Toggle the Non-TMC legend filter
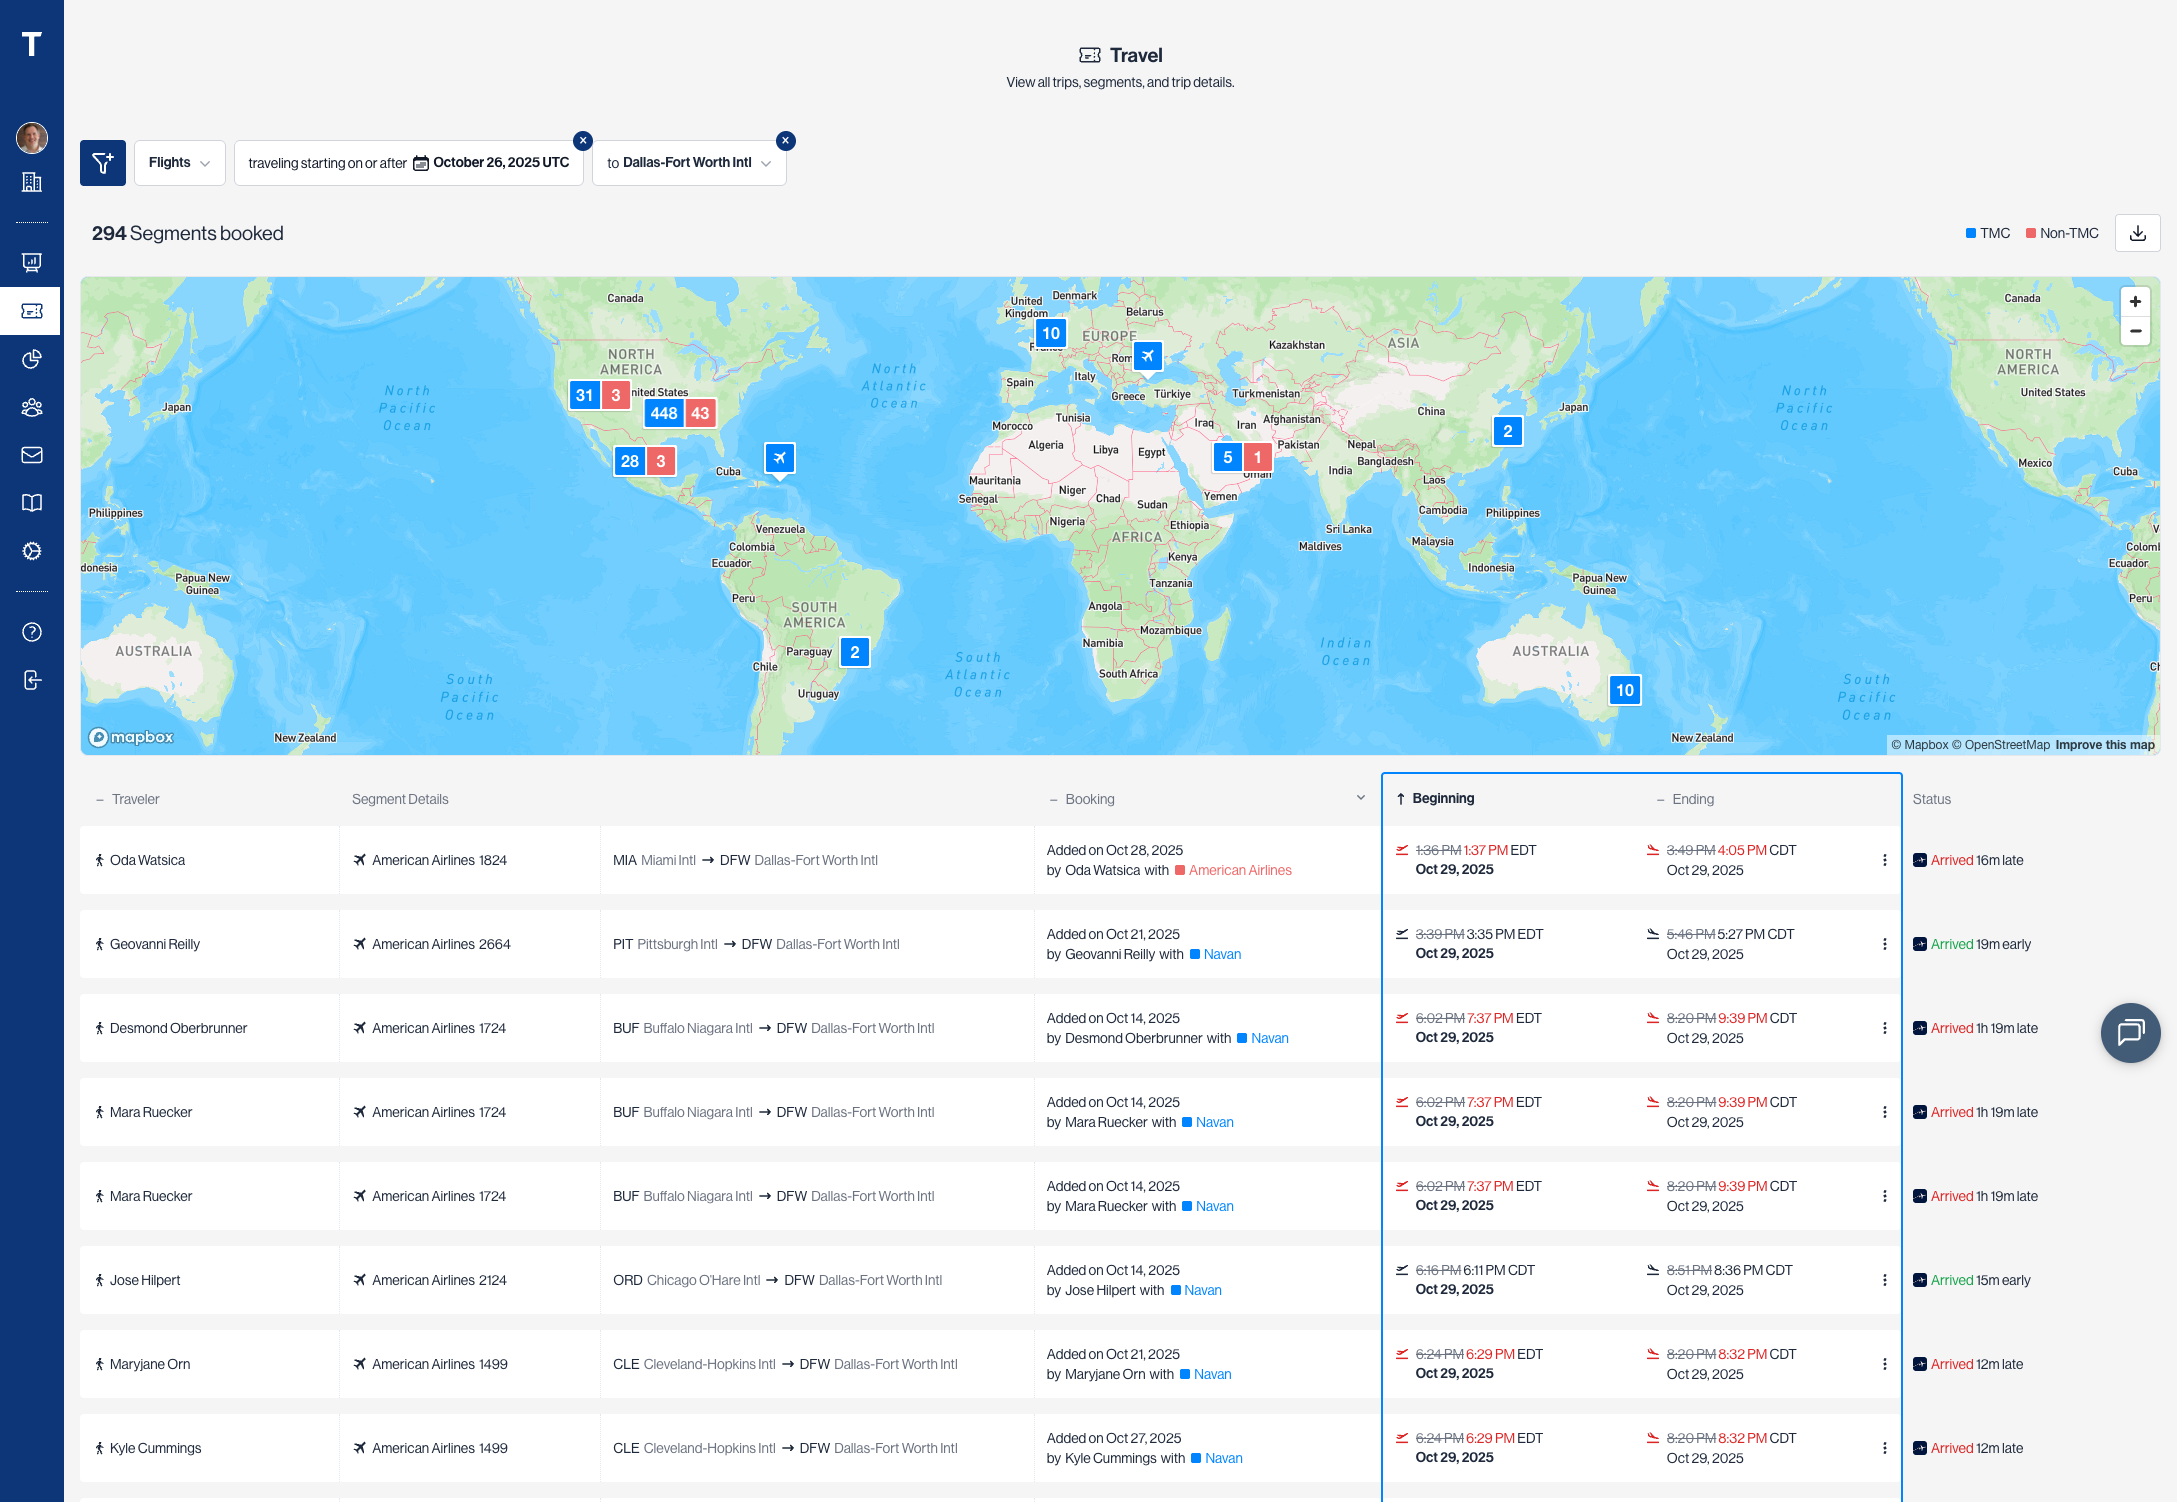 2062,232
